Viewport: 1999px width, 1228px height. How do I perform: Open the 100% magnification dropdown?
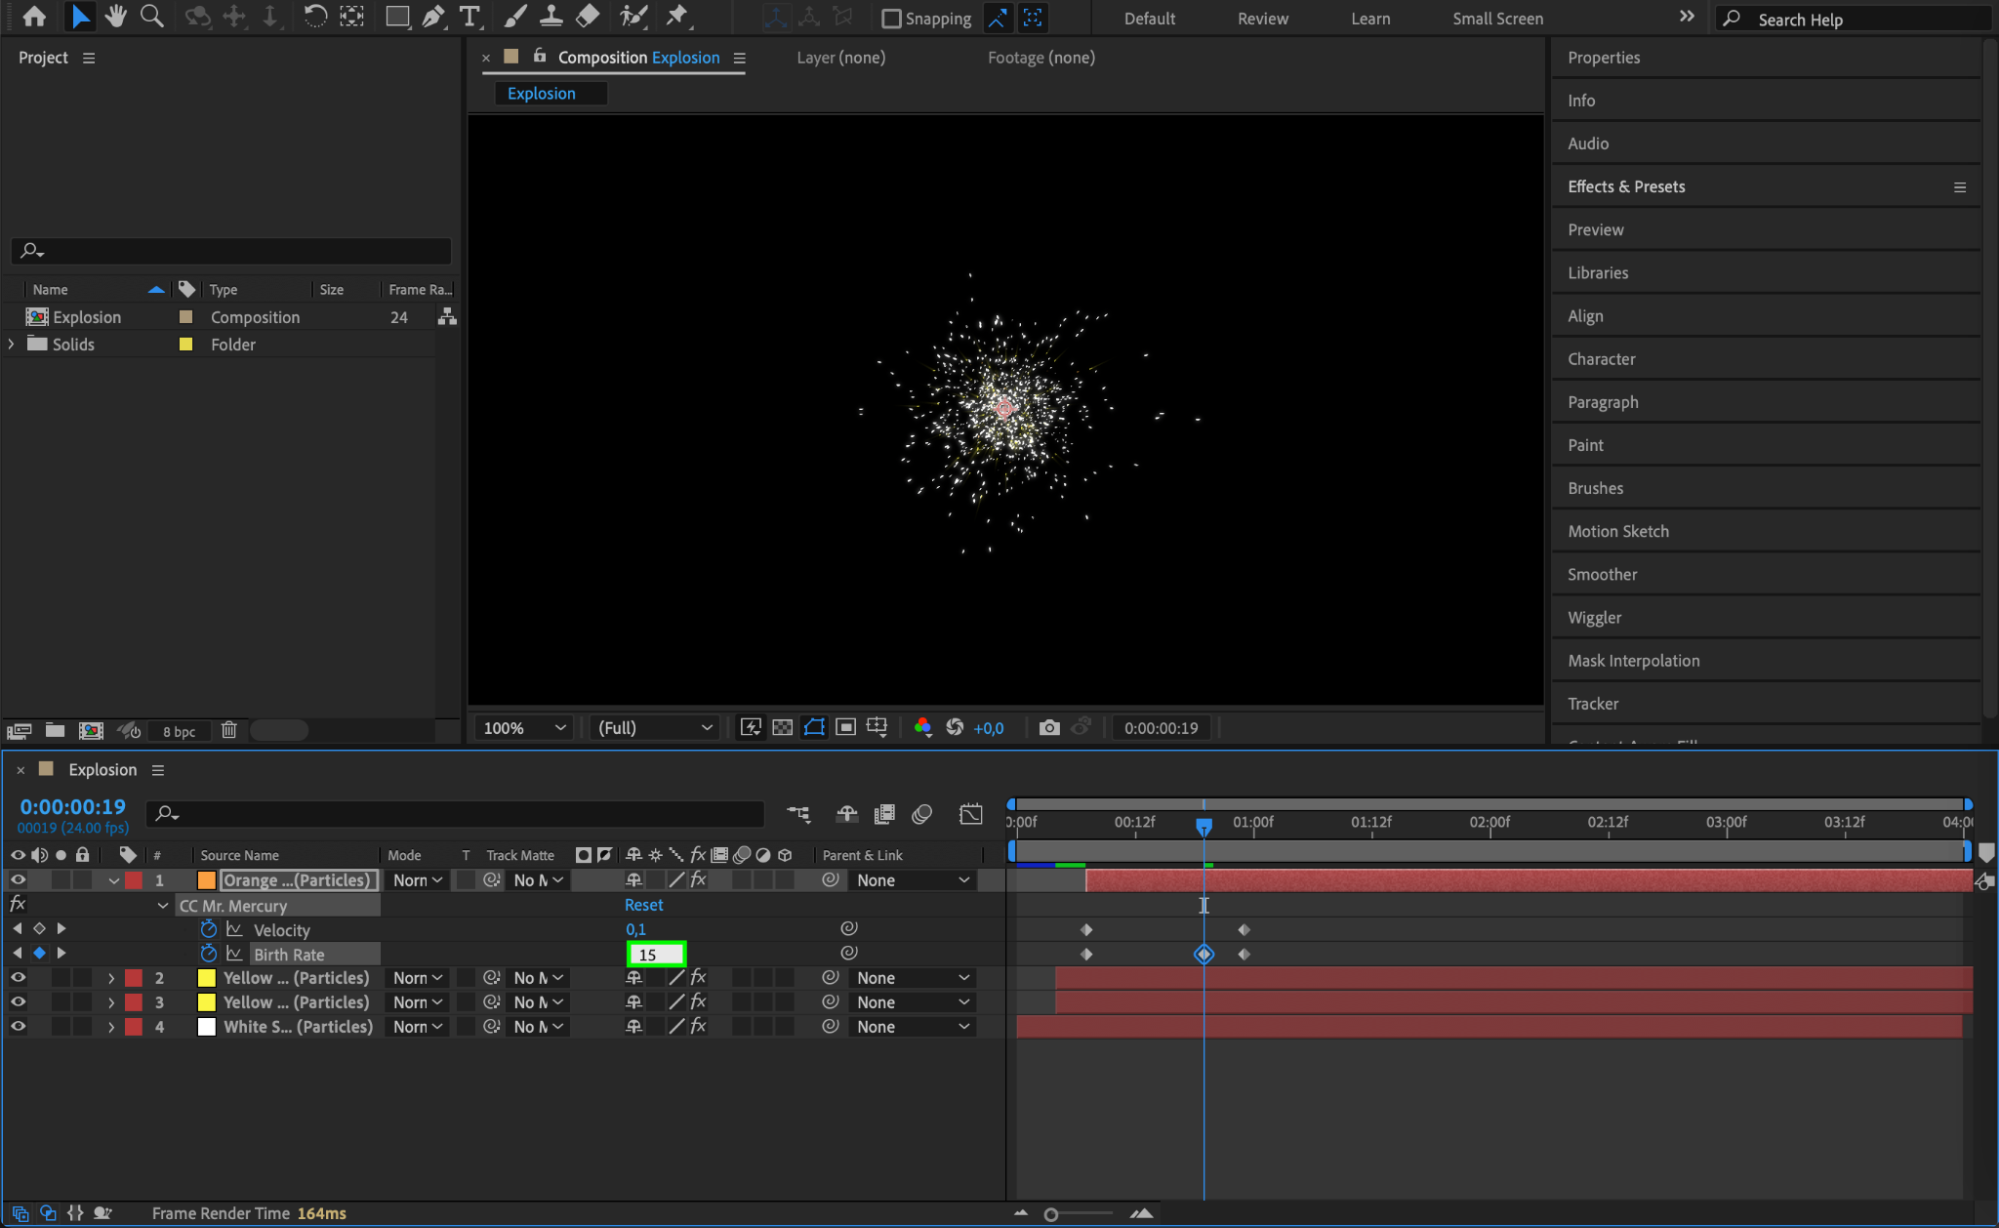pyautogui.click(x=524, y=728)
